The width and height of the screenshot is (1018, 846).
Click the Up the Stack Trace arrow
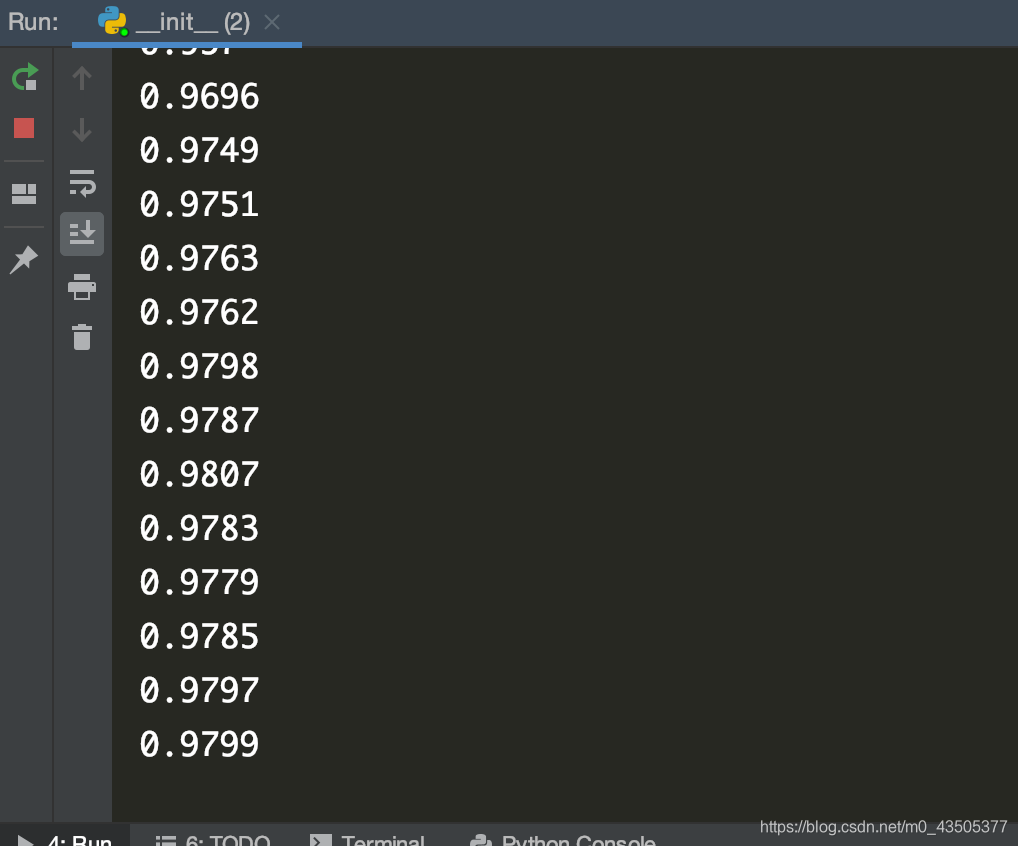click(82, 78)
